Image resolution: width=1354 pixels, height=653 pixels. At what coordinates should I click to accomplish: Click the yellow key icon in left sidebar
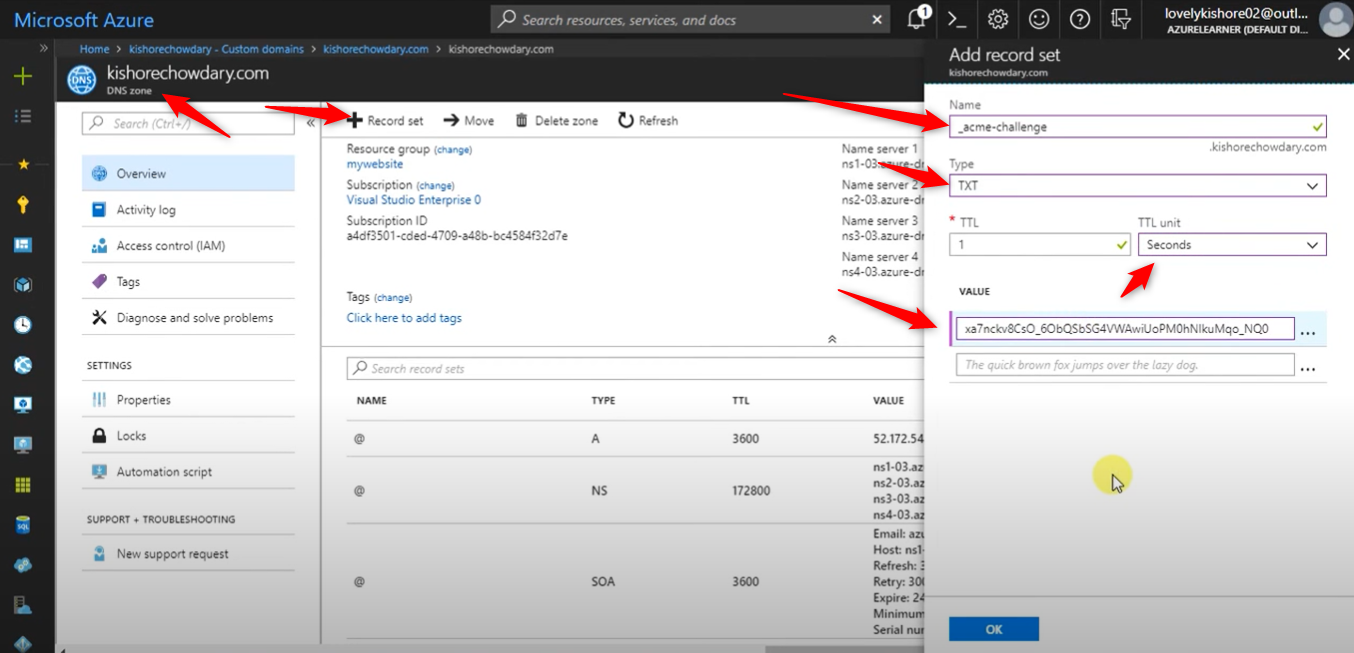click(x=23, y=205)
